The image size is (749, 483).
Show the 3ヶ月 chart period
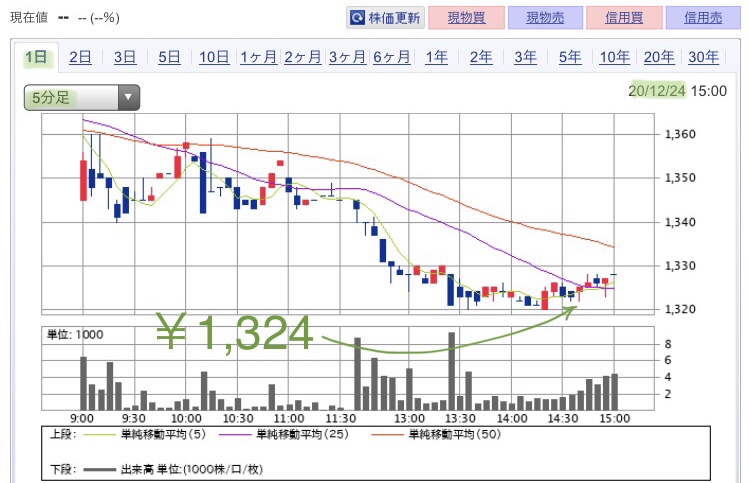pos(347,57)
